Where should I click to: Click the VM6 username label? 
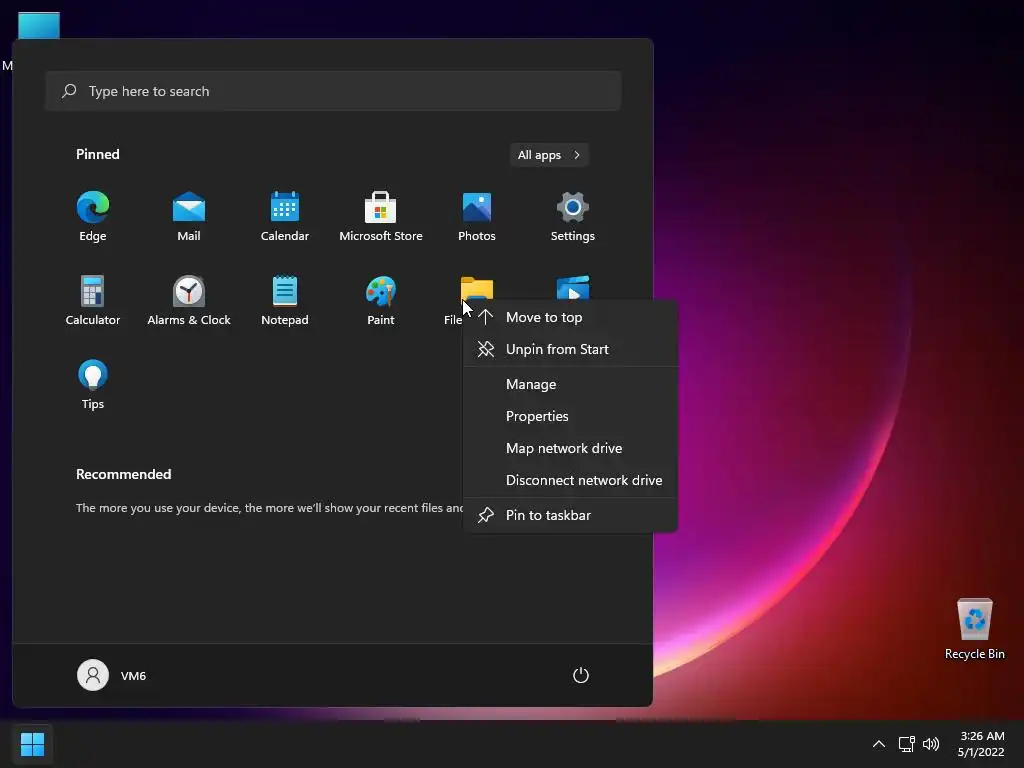133,676
